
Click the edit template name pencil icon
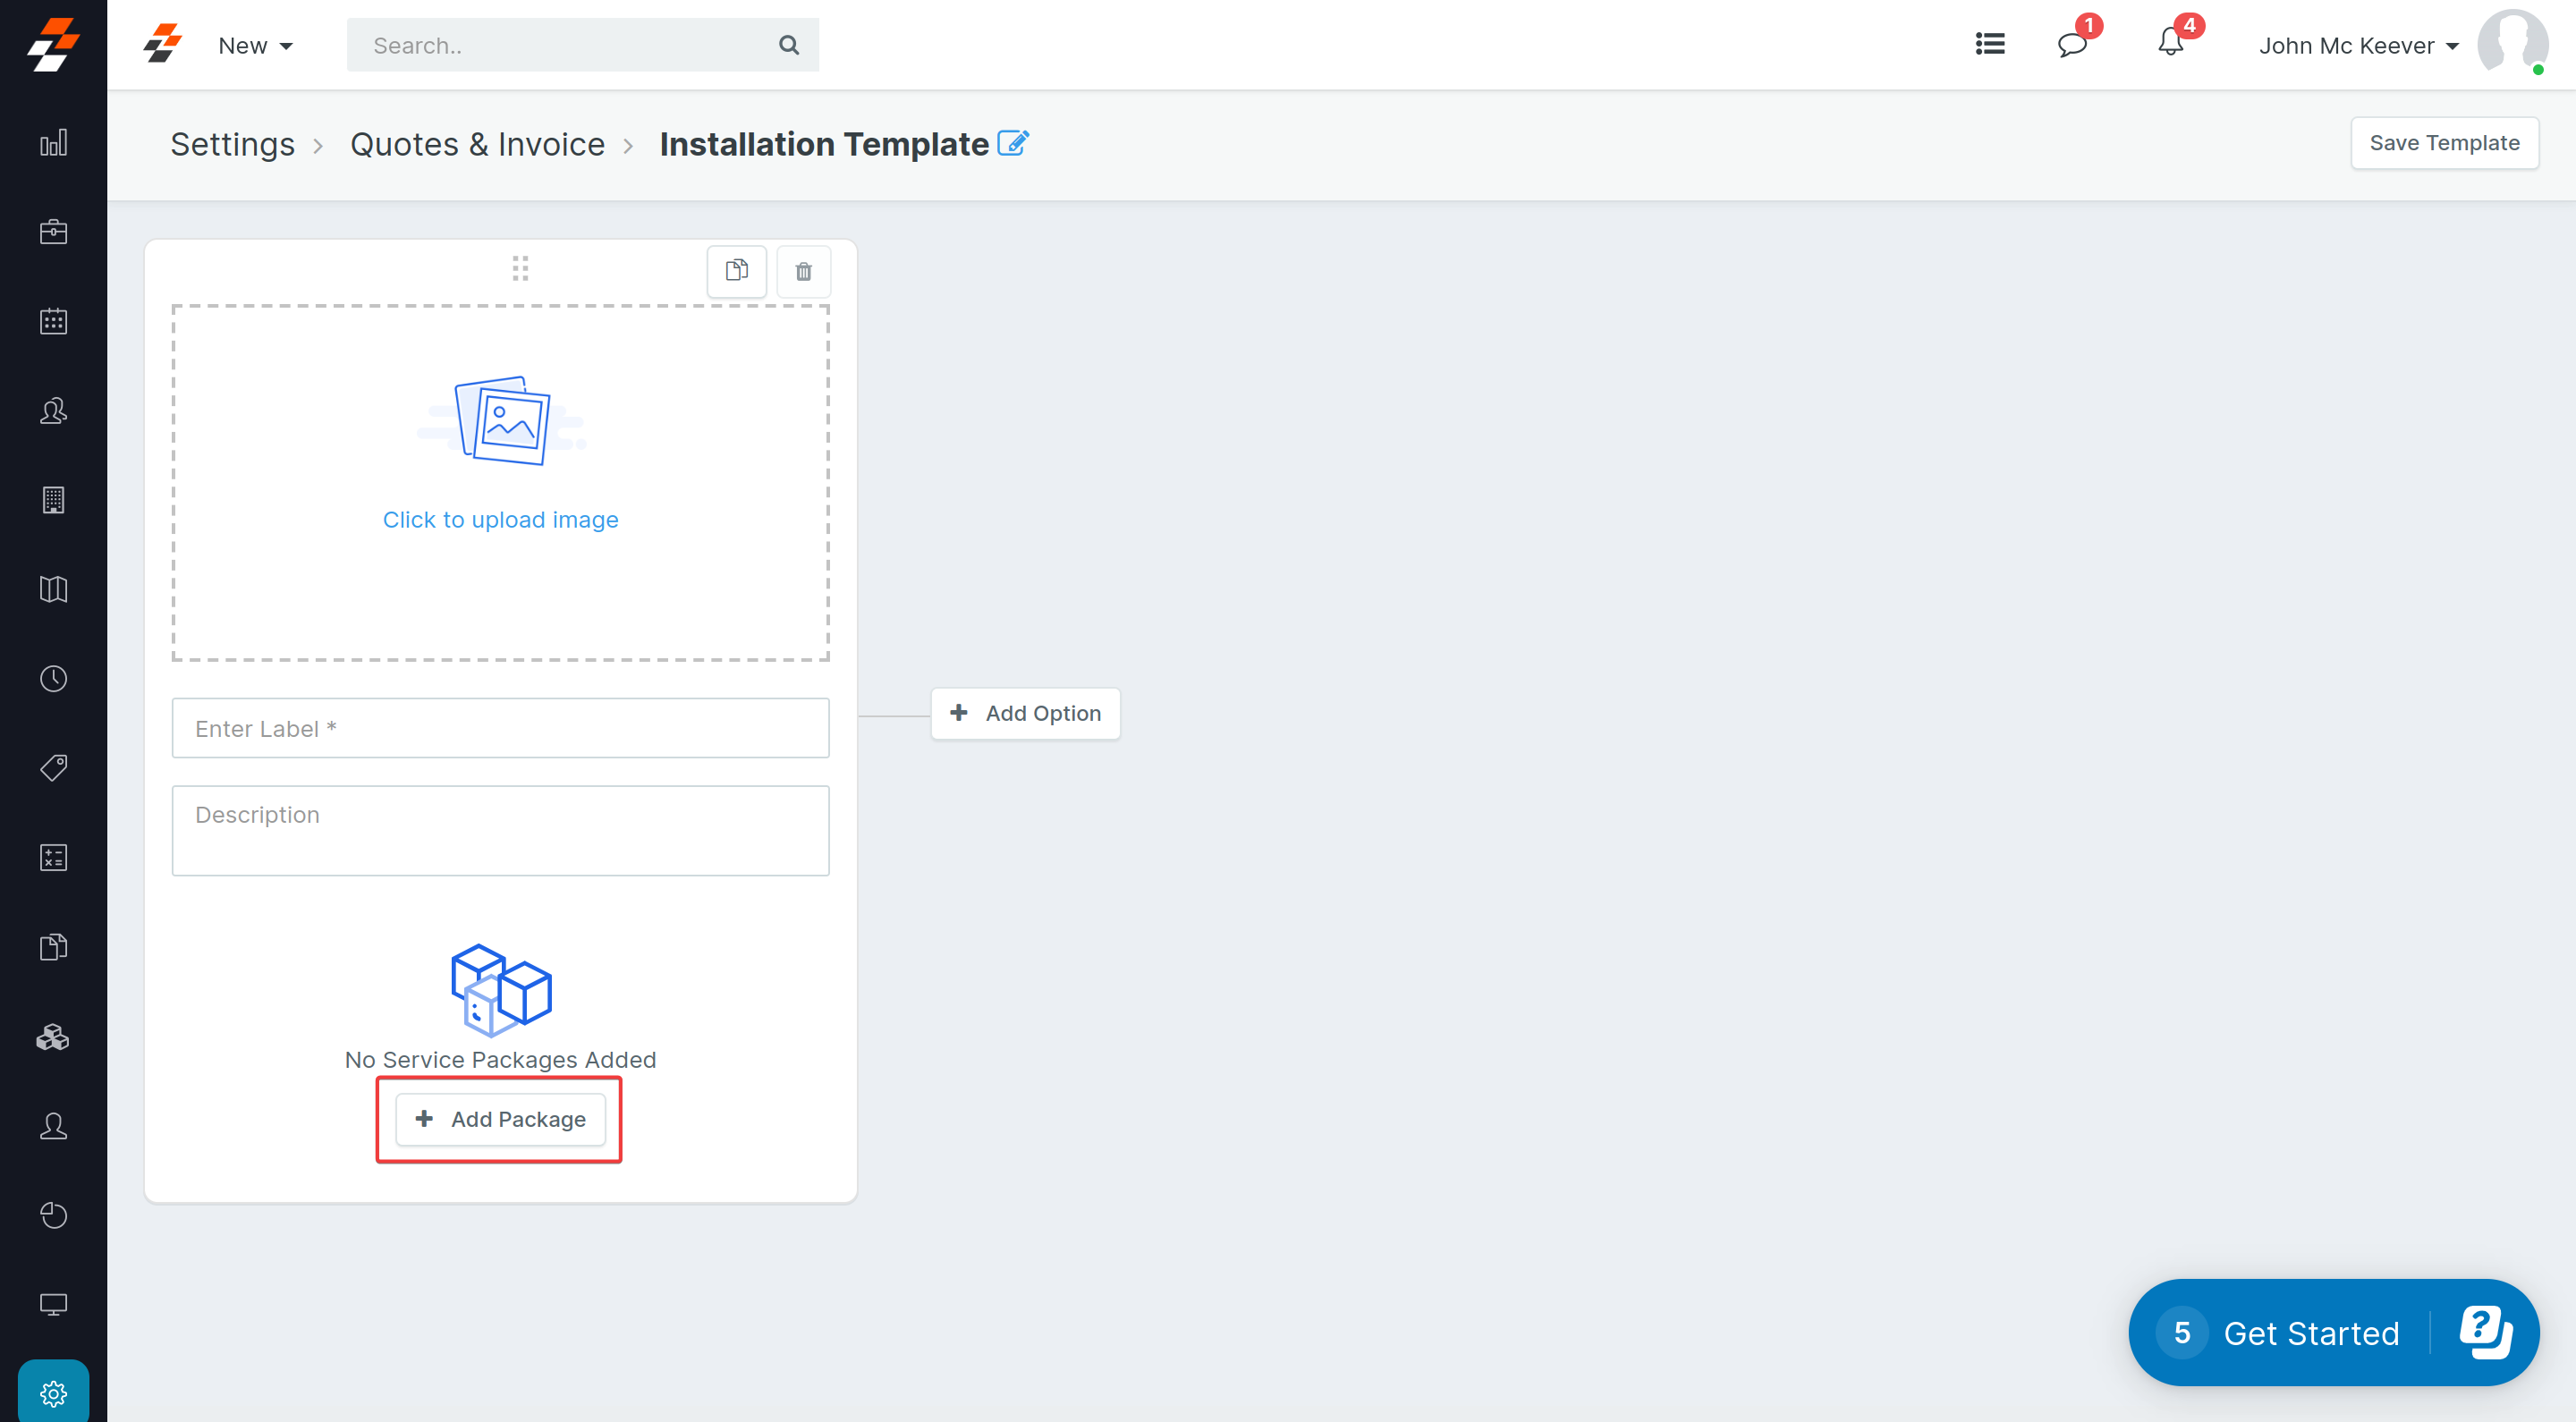click(1012, 143)
